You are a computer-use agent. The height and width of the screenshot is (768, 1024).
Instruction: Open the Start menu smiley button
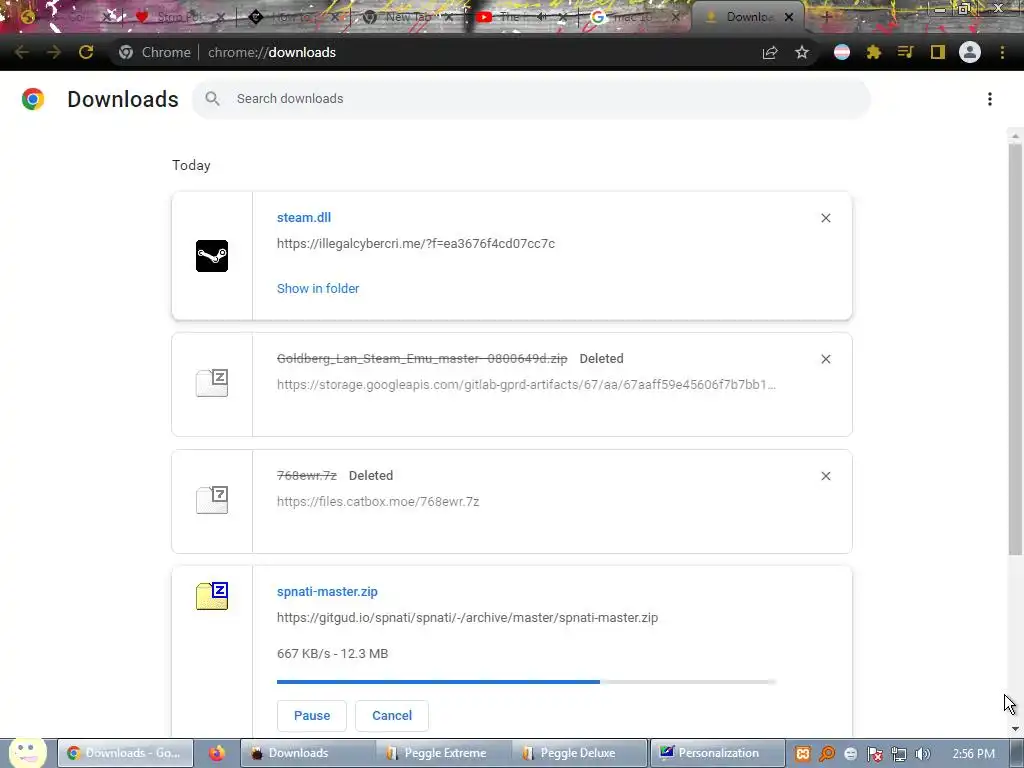click(x=27, y=753)
